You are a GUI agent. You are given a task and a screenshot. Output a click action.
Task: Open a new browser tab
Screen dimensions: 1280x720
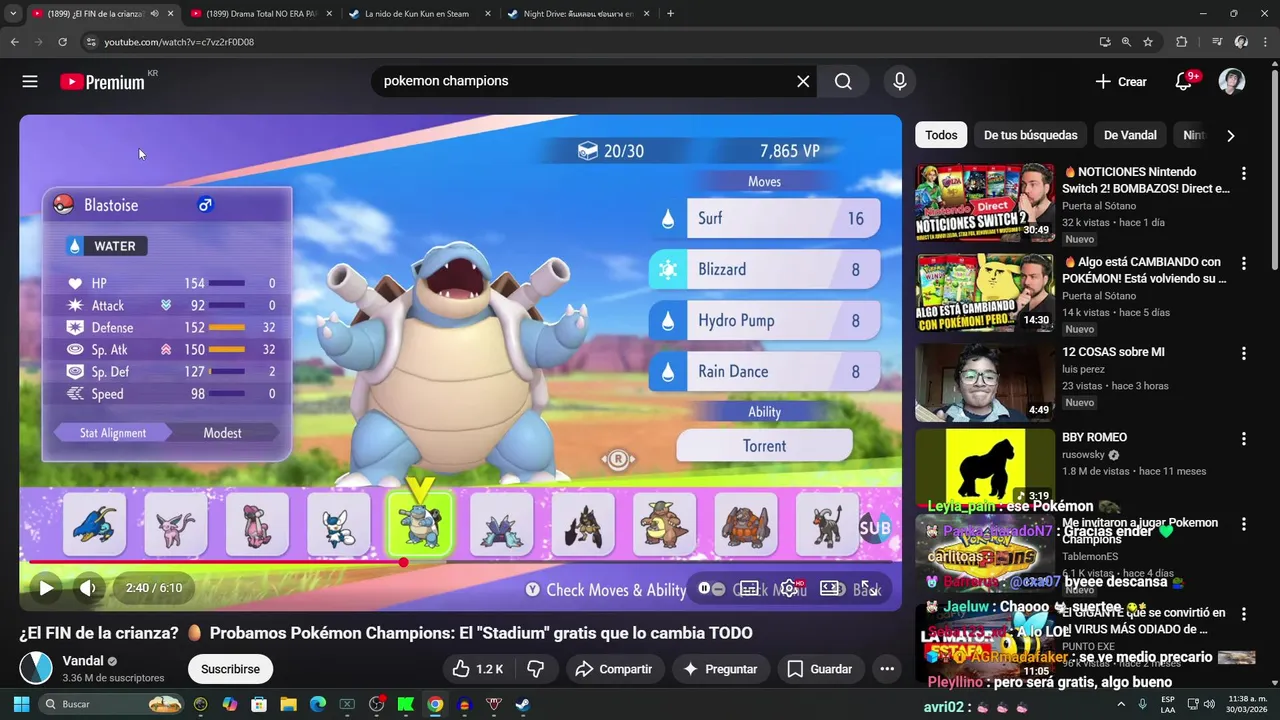pyautogui.click(x=670, y=14)
